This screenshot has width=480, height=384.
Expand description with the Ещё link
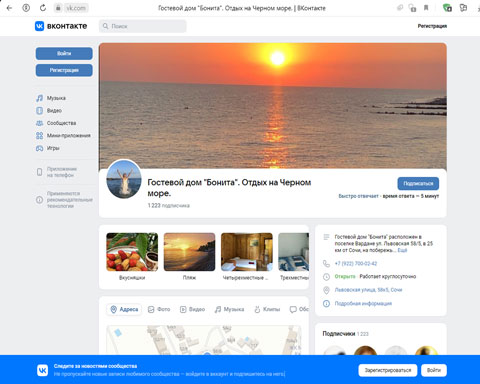pyautogui.click(x=402, y=250)
